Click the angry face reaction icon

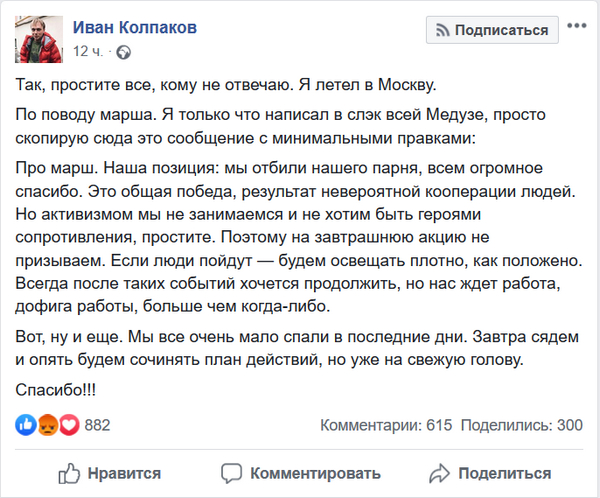click(x=48, y=425)
